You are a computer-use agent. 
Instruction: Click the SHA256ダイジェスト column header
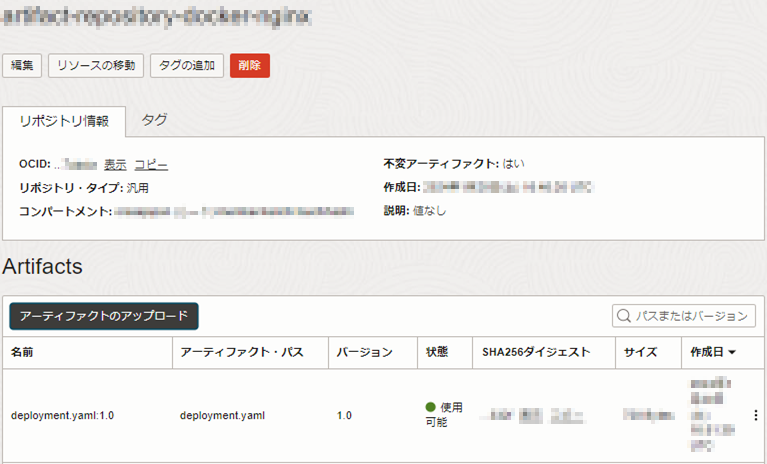(536, 352)
